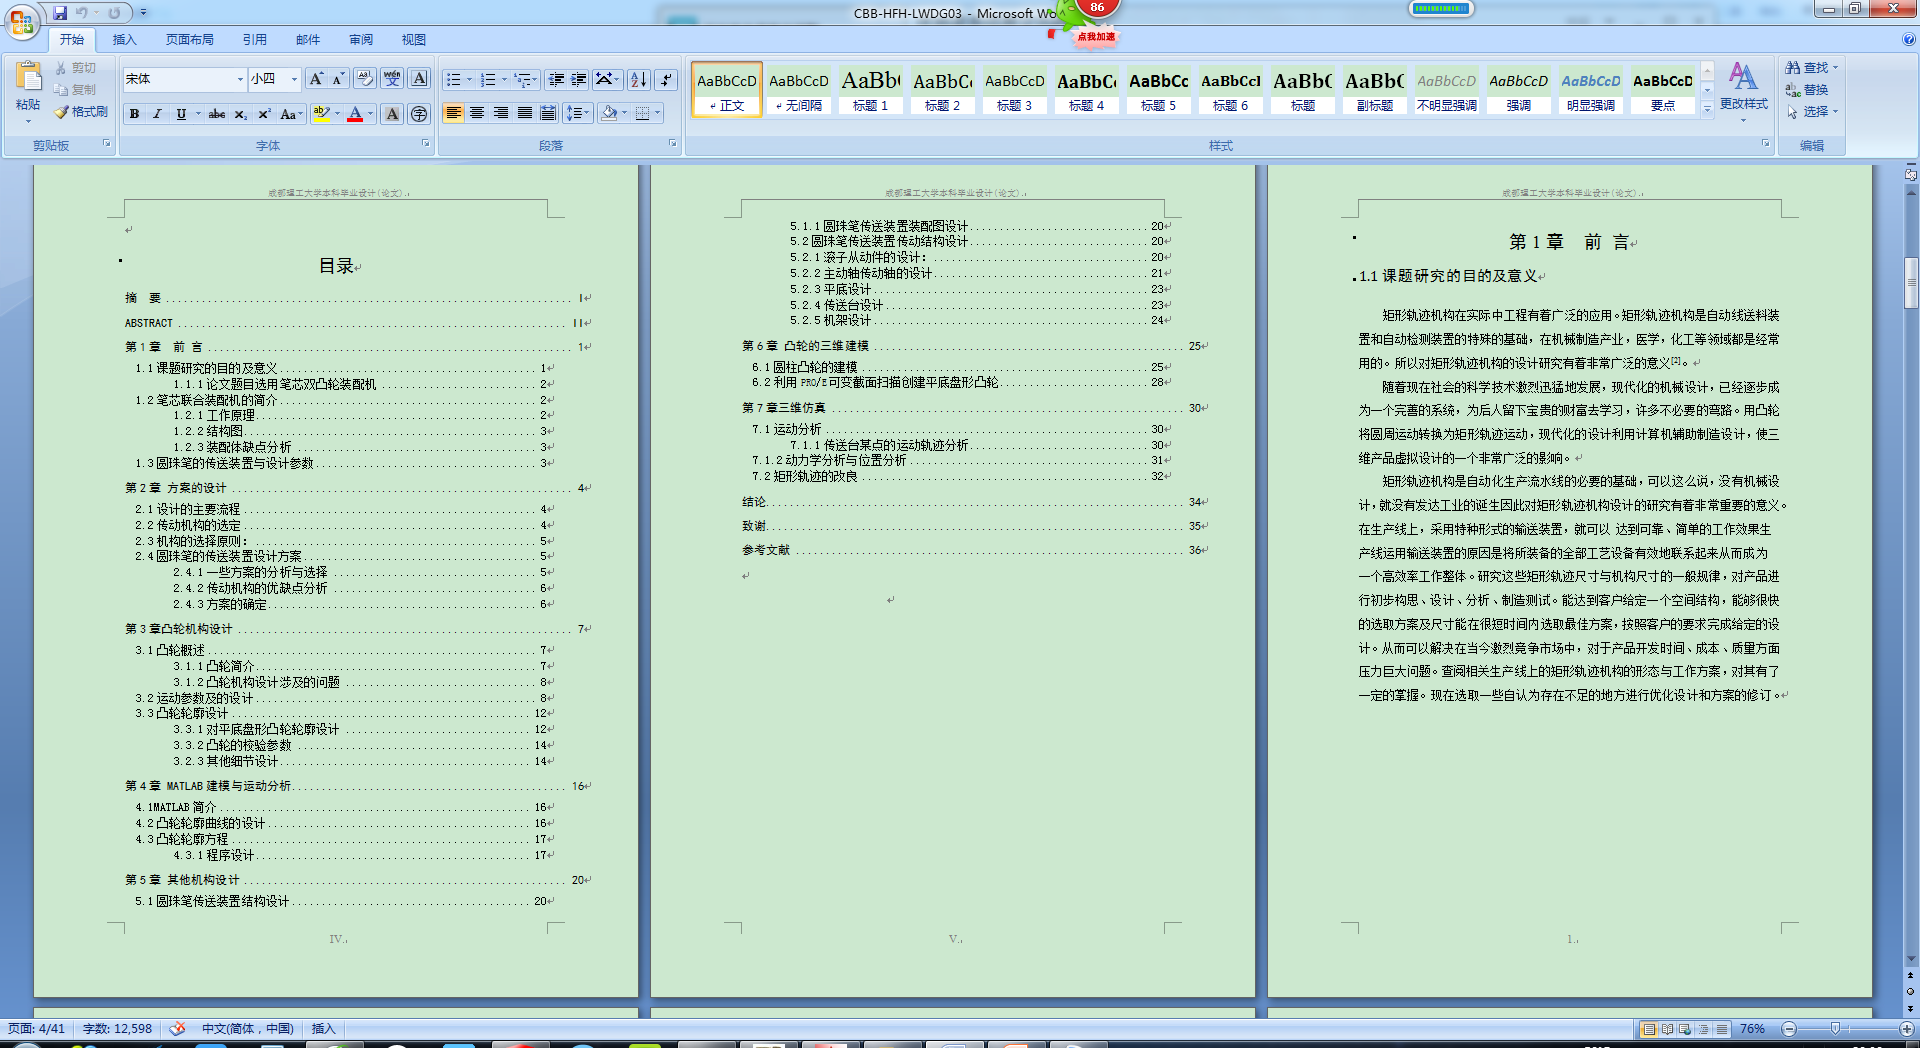Click the Grow Font icon
This screenshot has height=1048, width=1920.
point(316,79)
